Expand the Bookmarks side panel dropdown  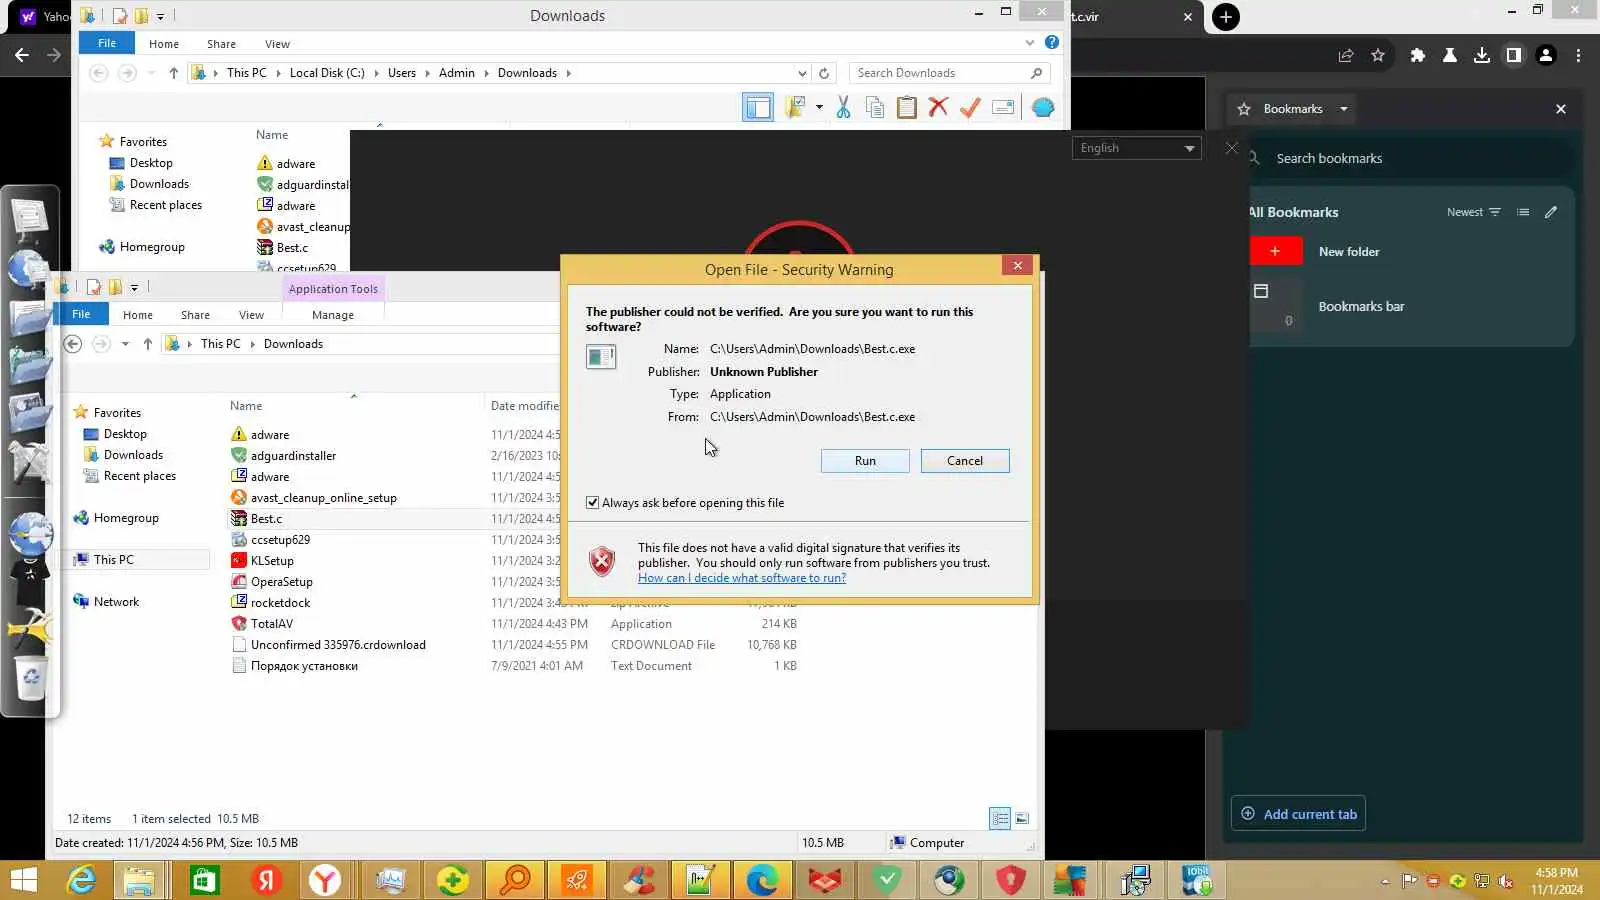1344,109
